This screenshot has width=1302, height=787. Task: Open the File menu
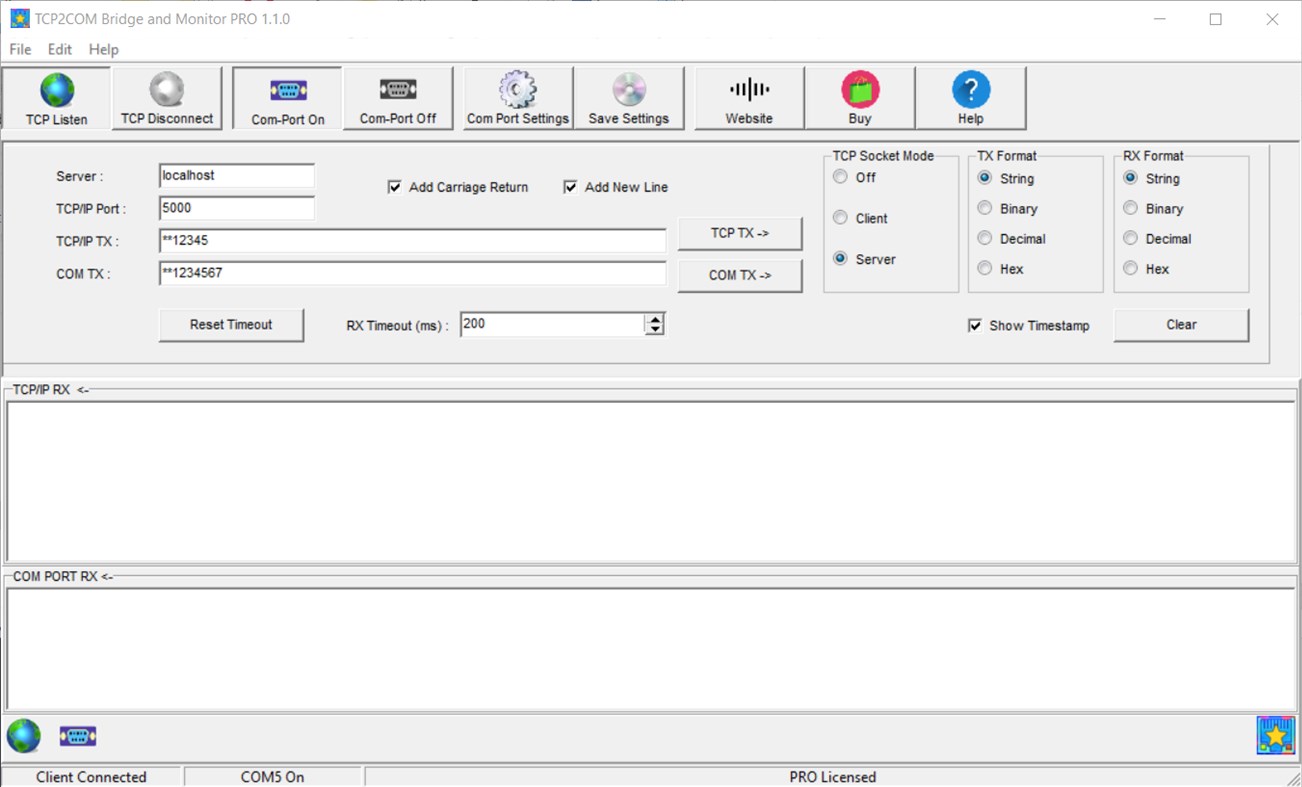point(19,49)
